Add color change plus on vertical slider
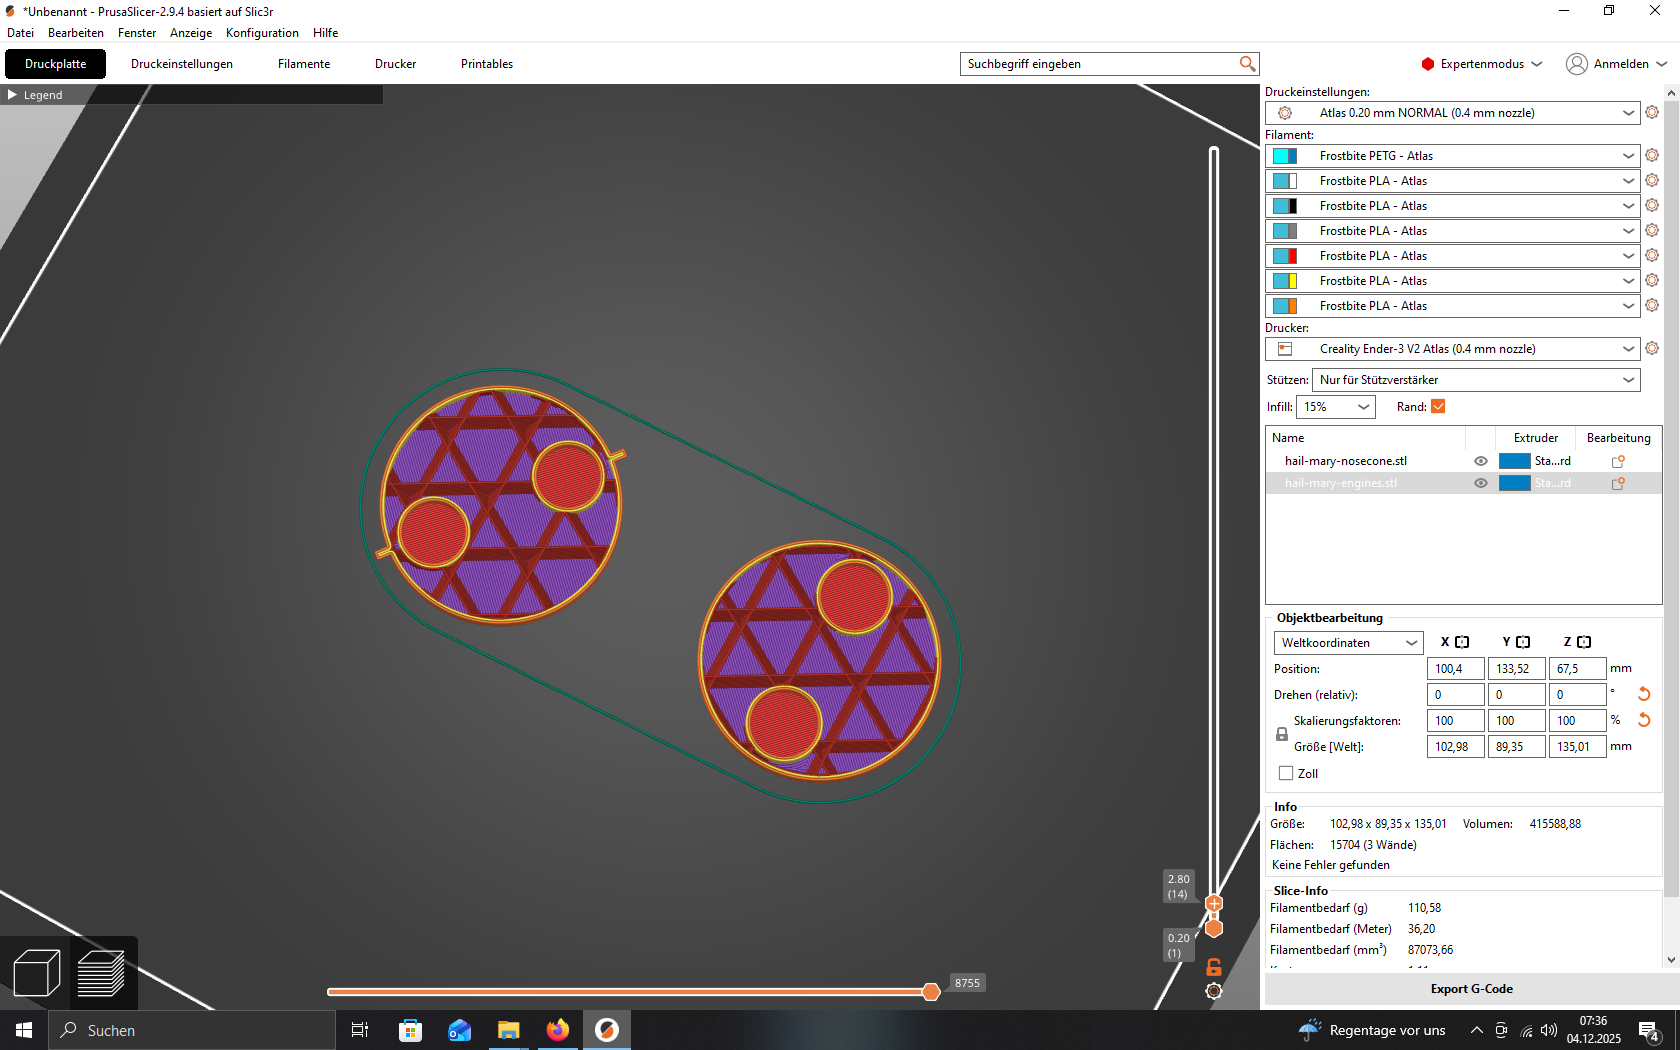The height and width of the screenshot is (1050, 1680). point(1214,904)
